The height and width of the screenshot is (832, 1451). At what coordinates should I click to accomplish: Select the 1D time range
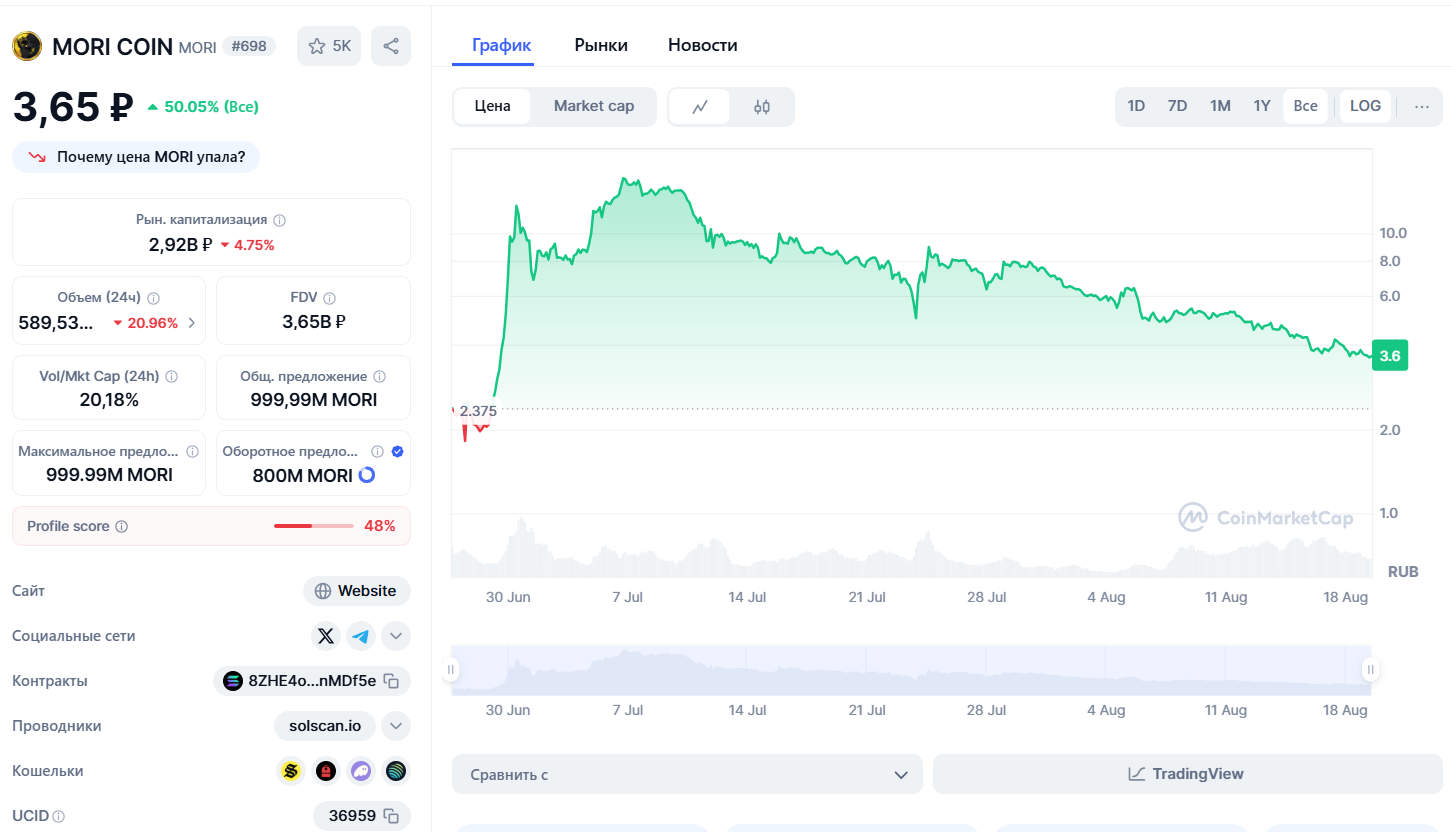point(1136,106)
